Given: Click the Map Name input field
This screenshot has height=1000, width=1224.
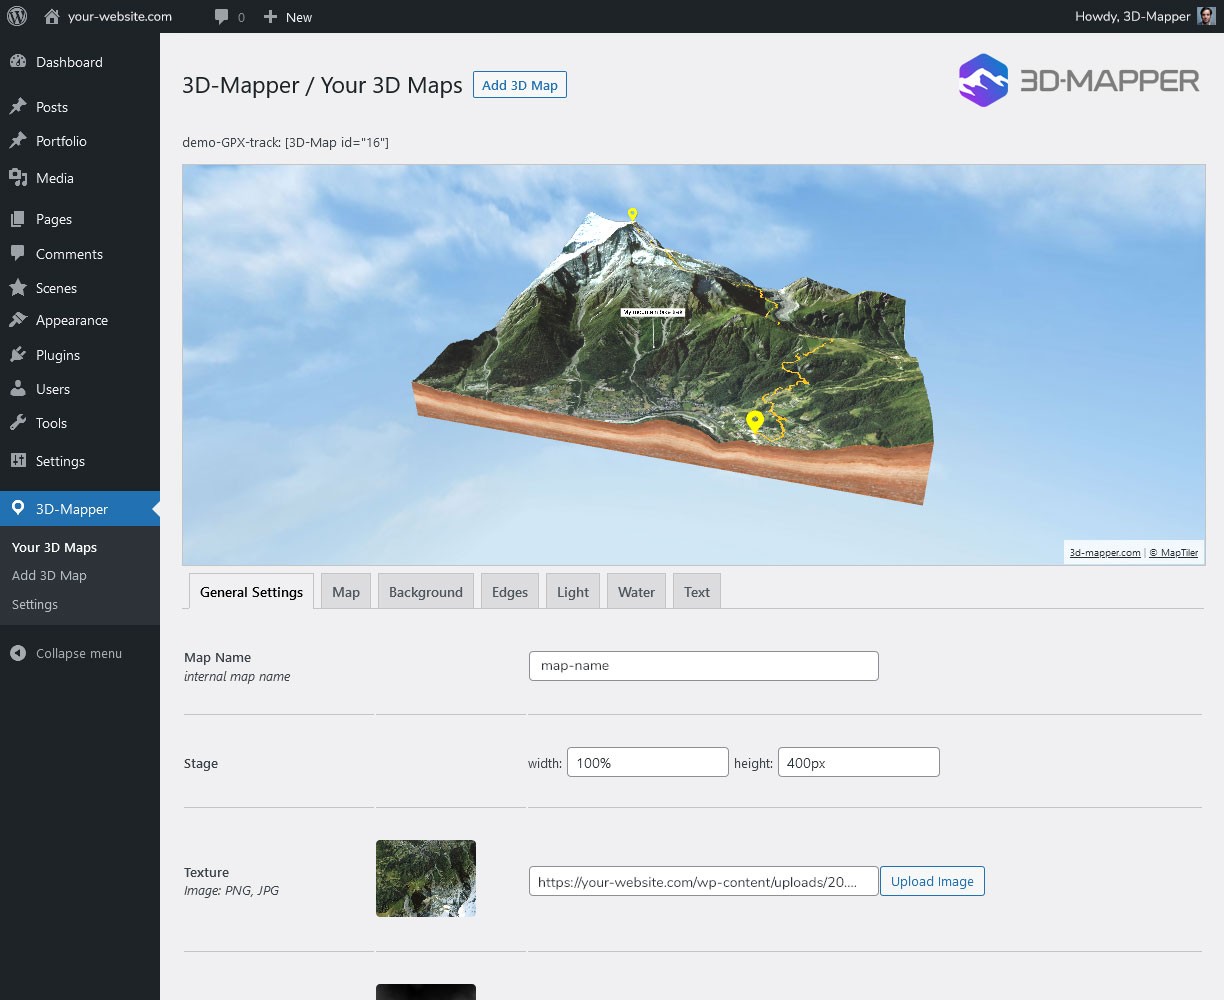Looking at the screenshot, I should pos(703,666).
